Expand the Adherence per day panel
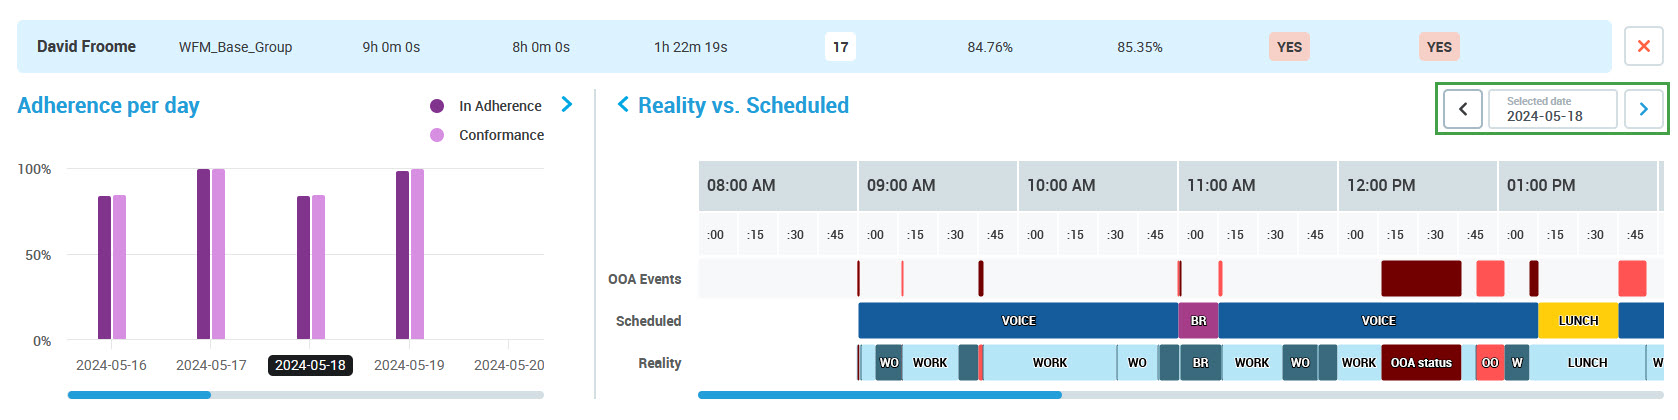Image resolution: width=1678 pixels, height=420 pixels. coord(567,105)
